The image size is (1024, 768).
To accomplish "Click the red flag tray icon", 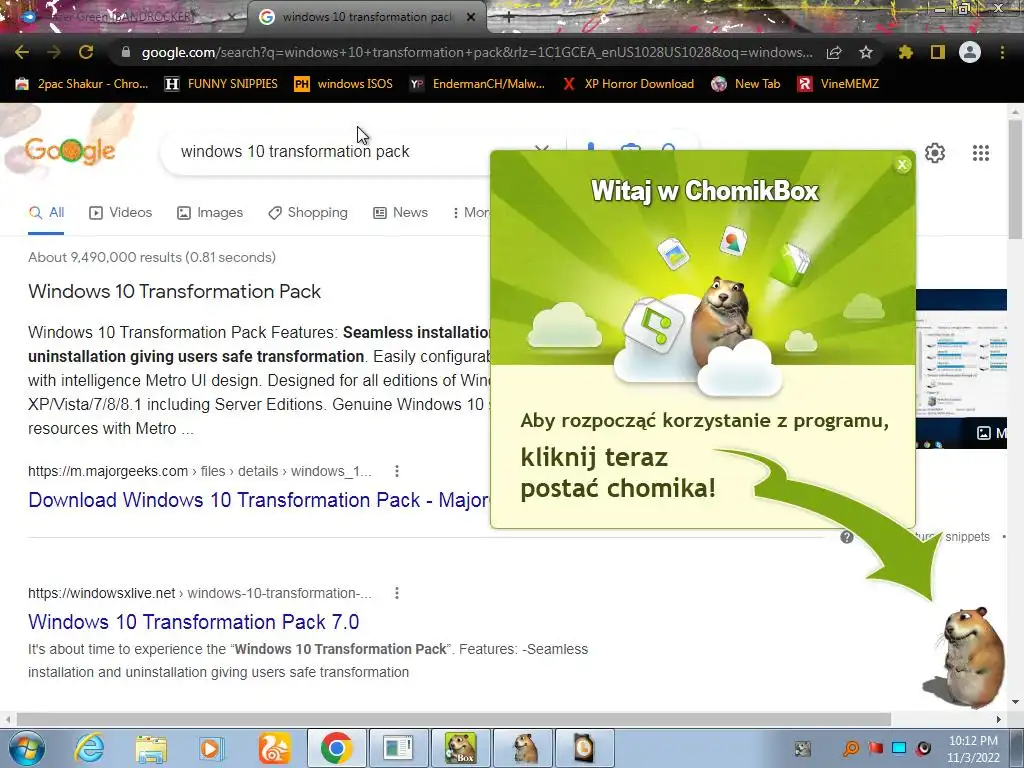I will click(875, 748).
